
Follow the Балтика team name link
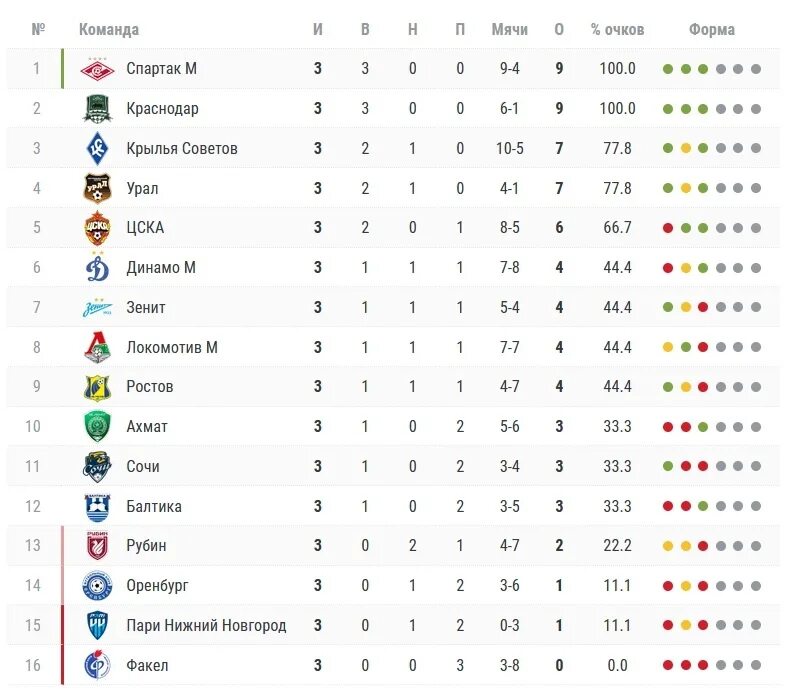click(x=154, y=506)
